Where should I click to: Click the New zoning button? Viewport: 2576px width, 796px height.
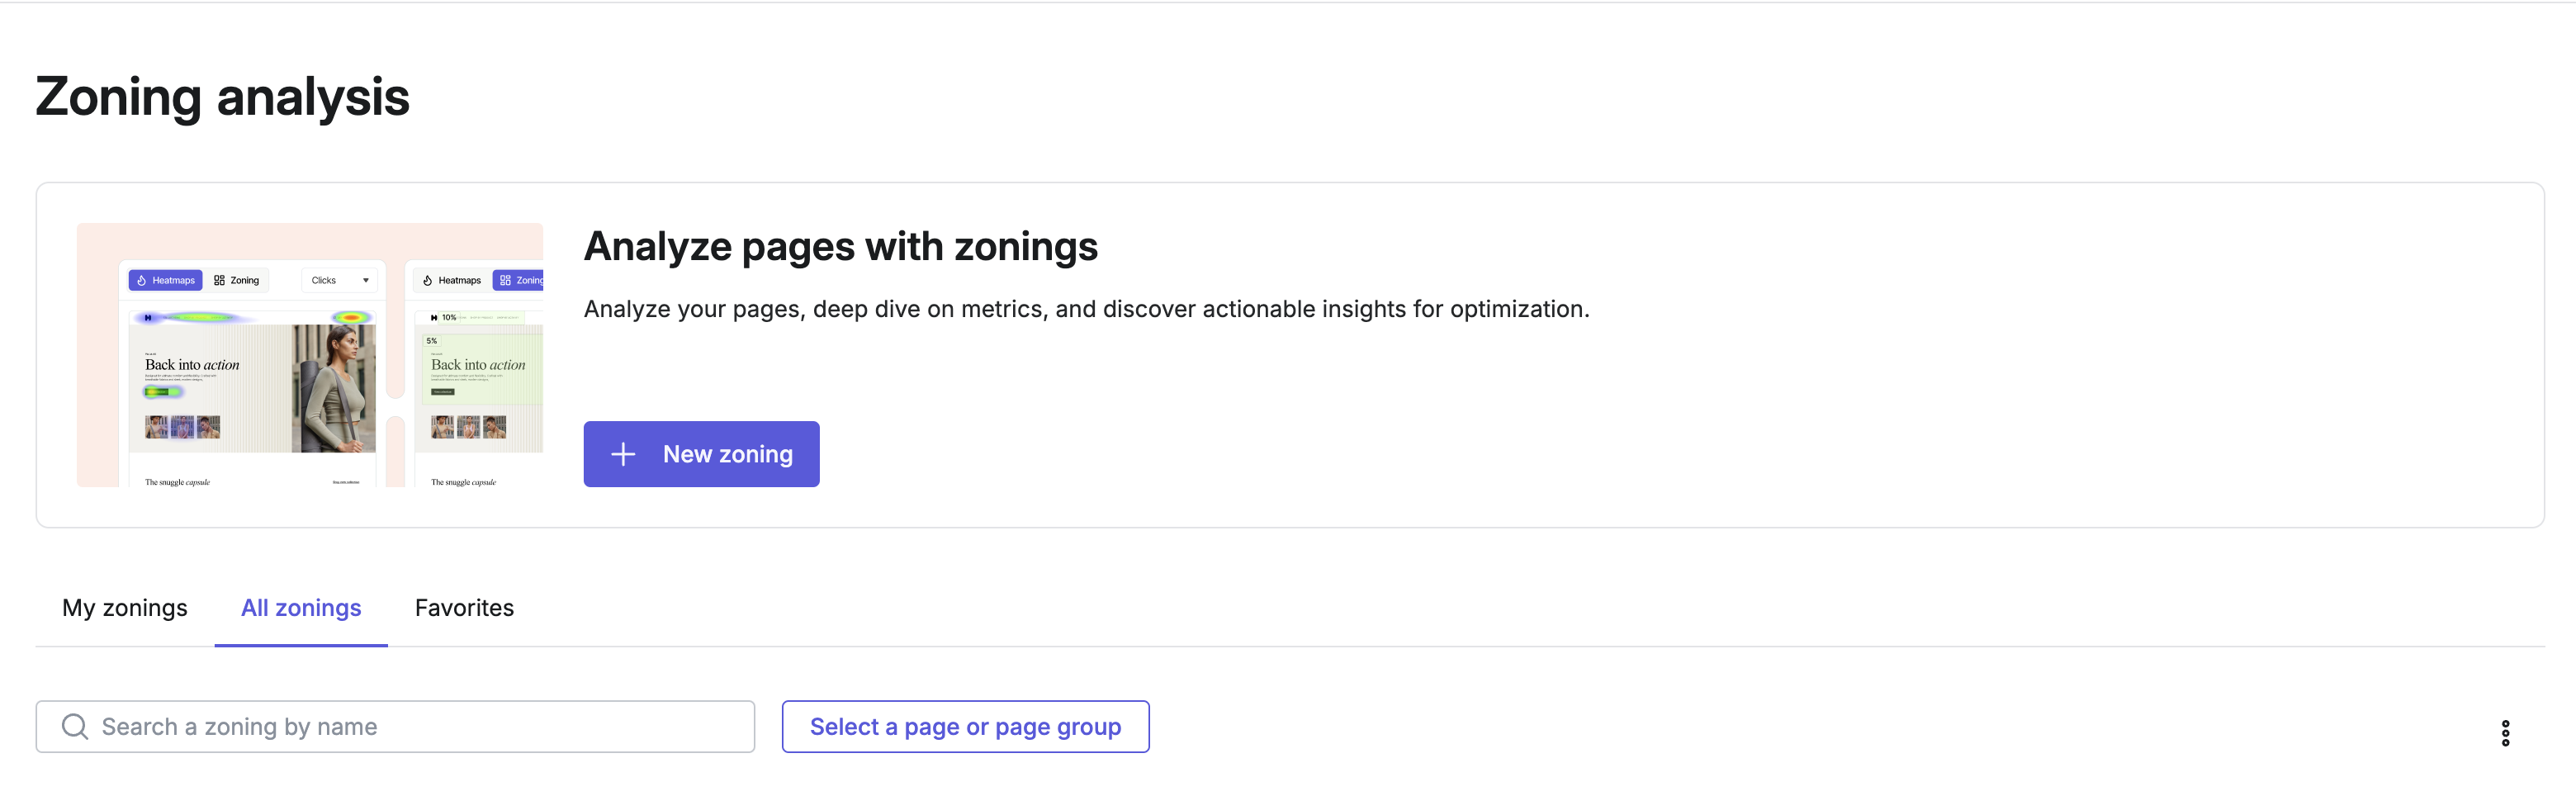click(701, 454)
